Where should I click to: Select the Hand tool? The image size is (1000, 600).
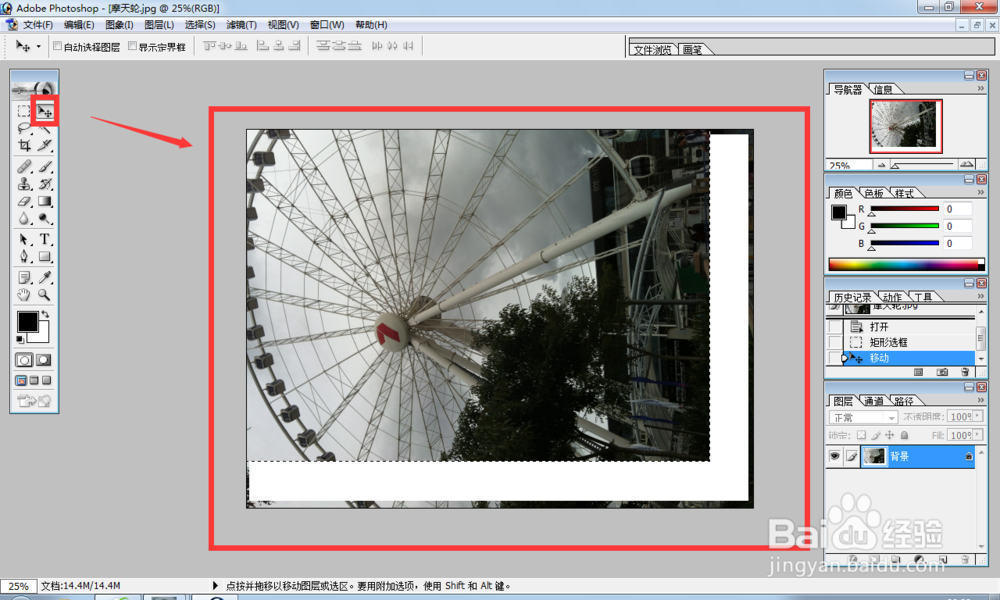[x=25, y=293]
